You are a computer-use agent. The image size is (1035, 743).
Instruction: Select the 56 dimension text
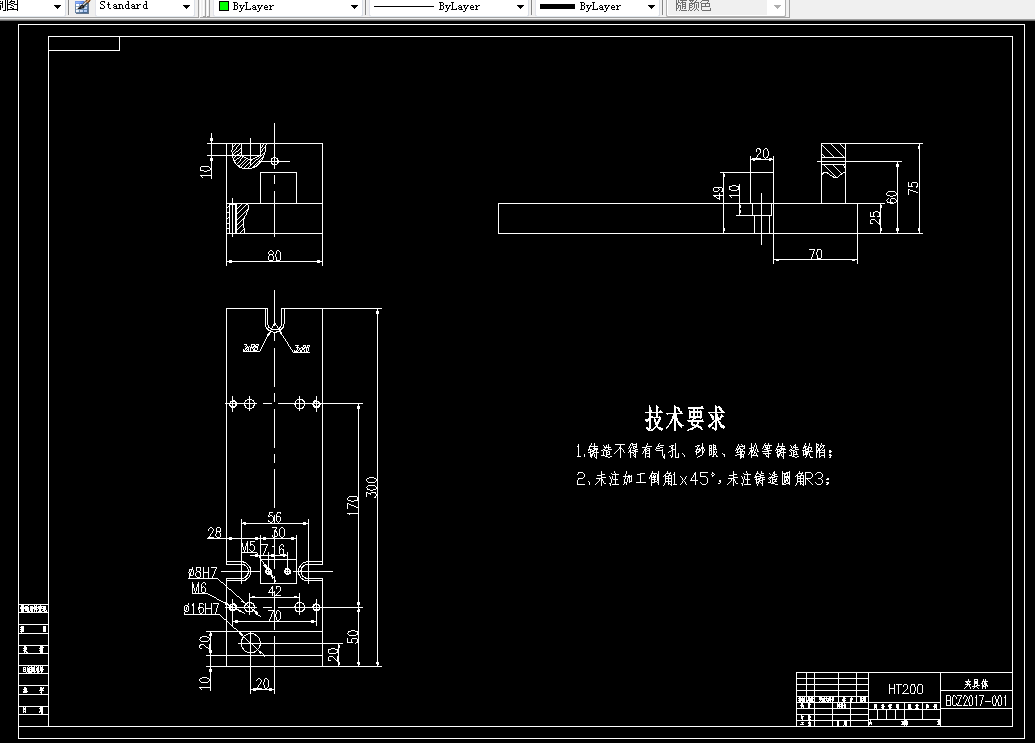(274, 517)
